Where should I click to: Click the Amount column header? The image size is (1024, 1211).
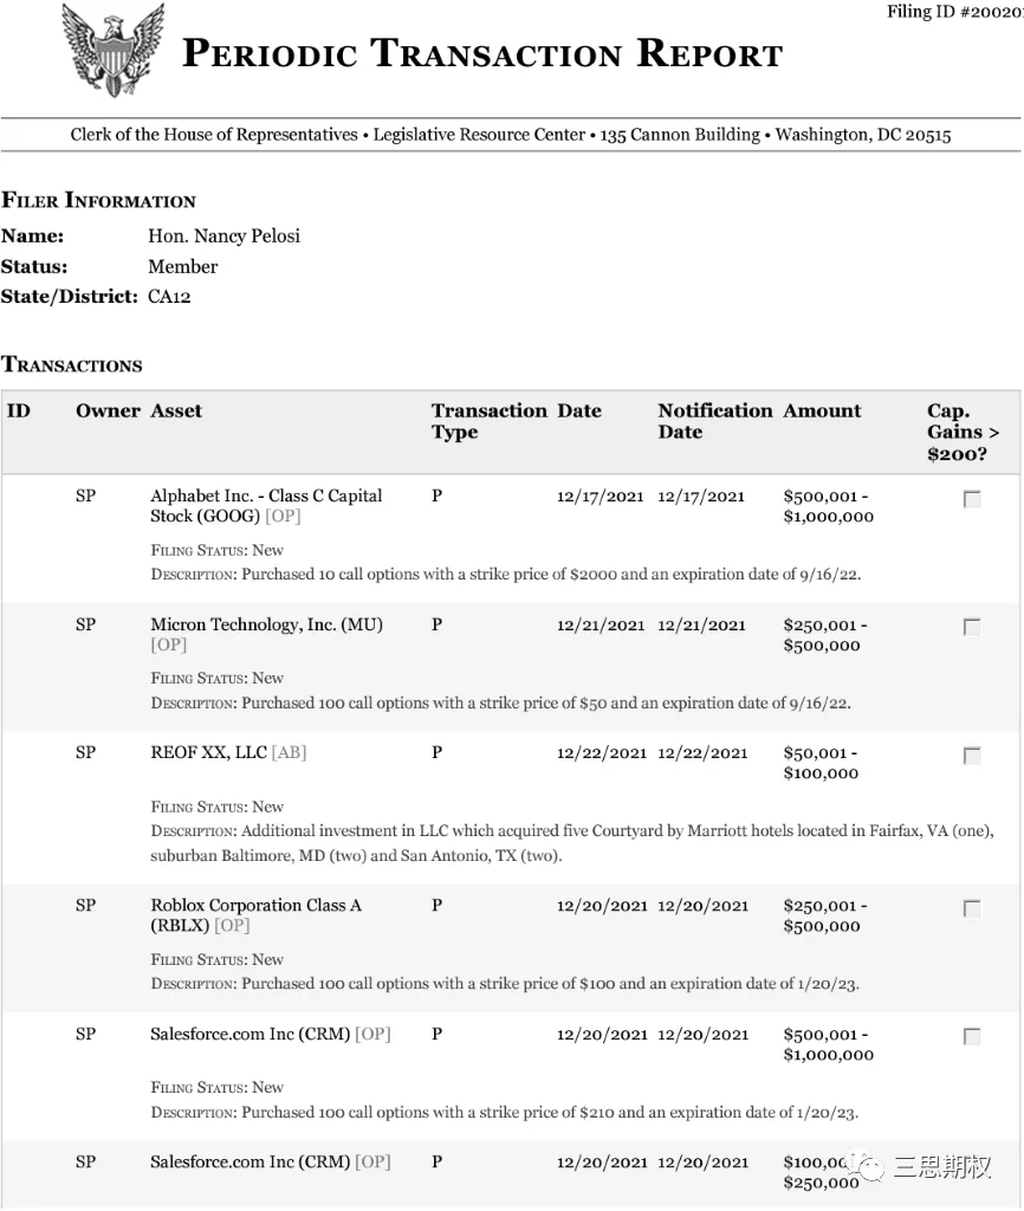pyautogui.click(x=822, y=411)
